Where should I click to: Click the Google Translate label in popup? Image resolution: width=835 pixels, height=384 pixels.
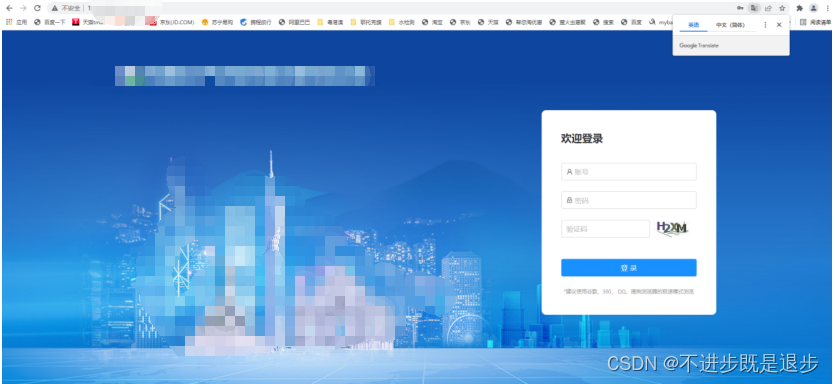coord(699,46)
